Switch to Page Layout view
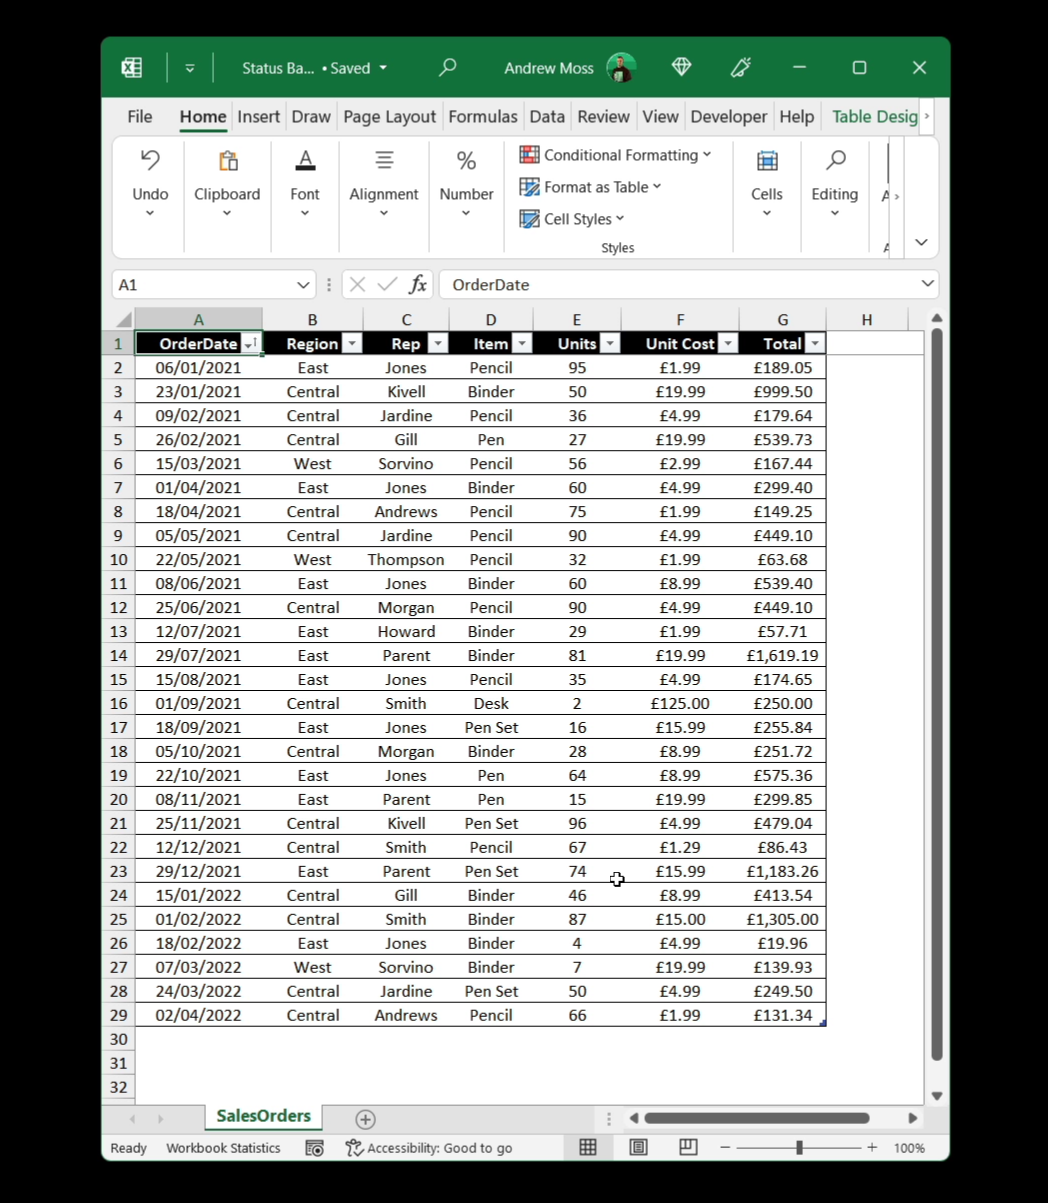Viewport: 1048px width, 1203px height. (638, 1147)
